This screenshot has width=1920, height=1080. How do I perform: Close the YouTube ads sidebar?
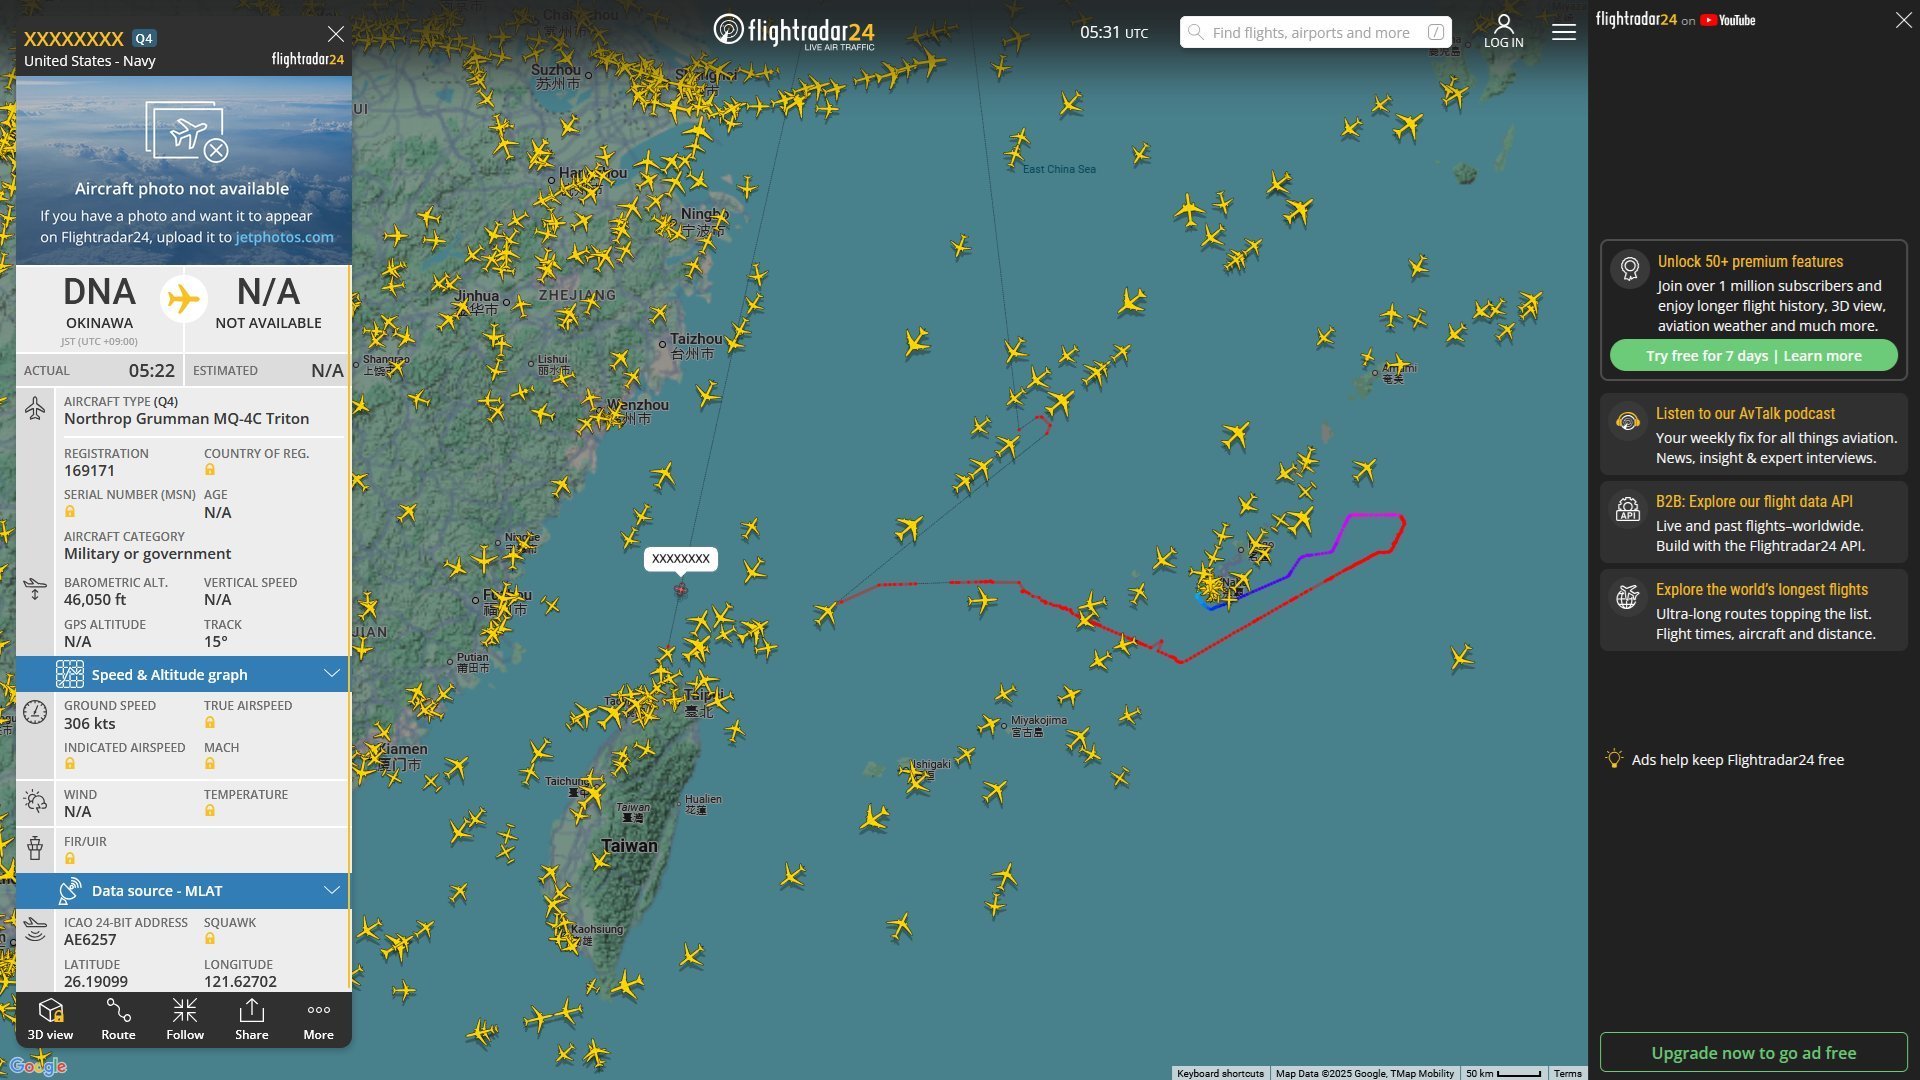pos(1903,20)
